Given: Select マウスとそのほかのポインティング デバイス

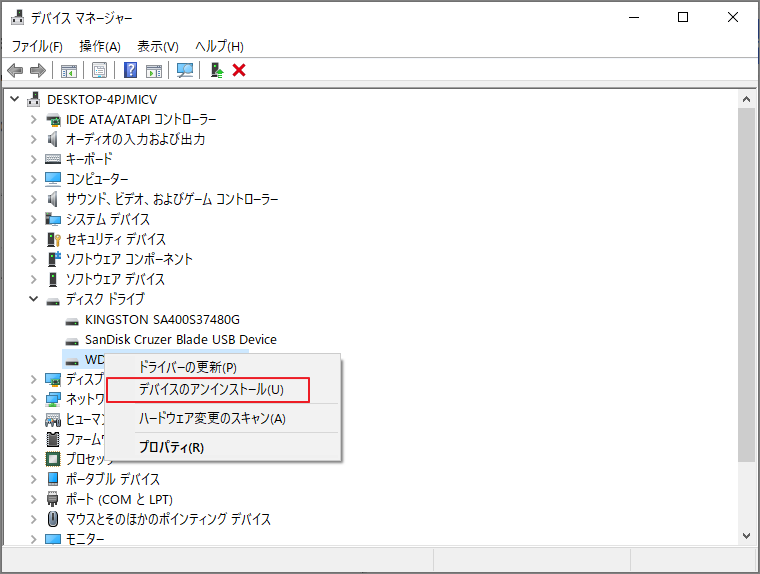Looking at the screenshot, I should [168, 519].
